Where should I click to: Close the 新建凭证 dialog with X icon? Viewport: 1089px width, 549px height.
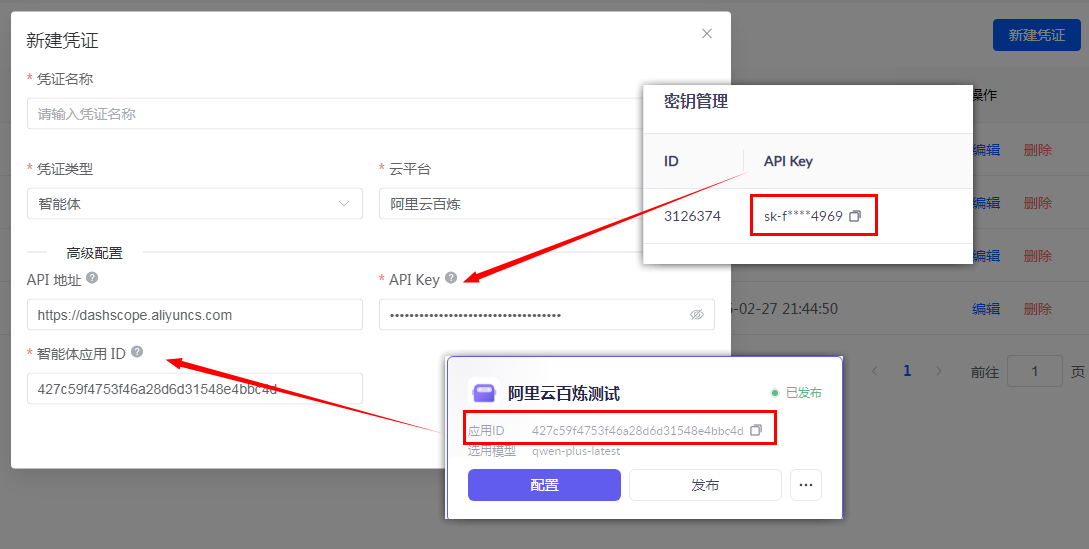[707, 34]
